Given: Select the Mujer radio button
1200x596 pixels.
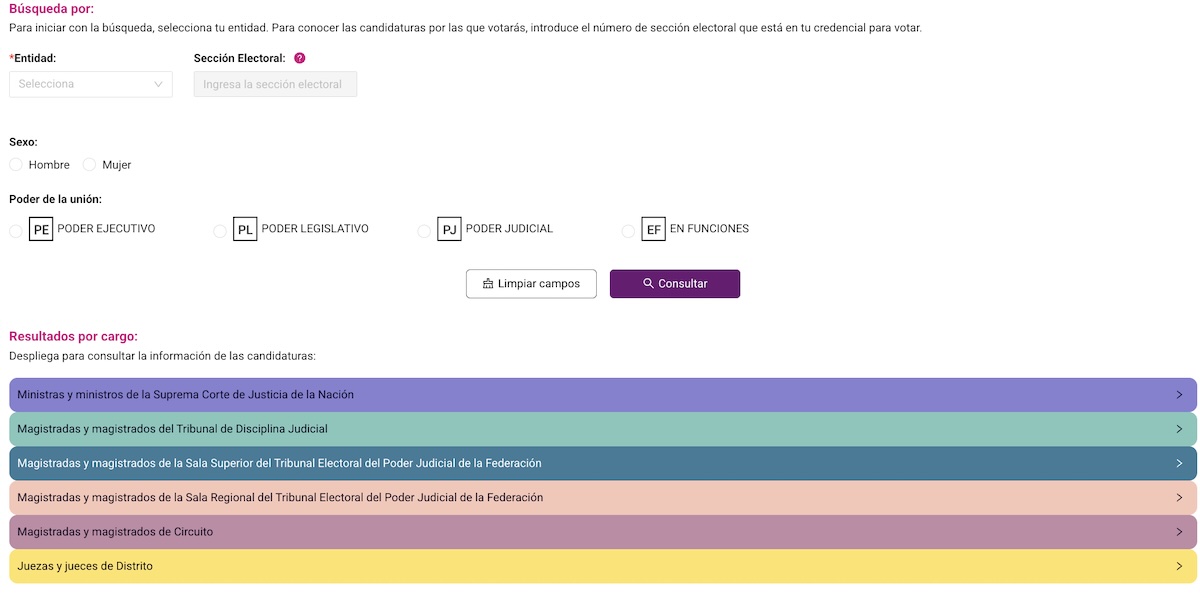Looking at the screenshot, I should pyautogui.click(x=89, y=164).
